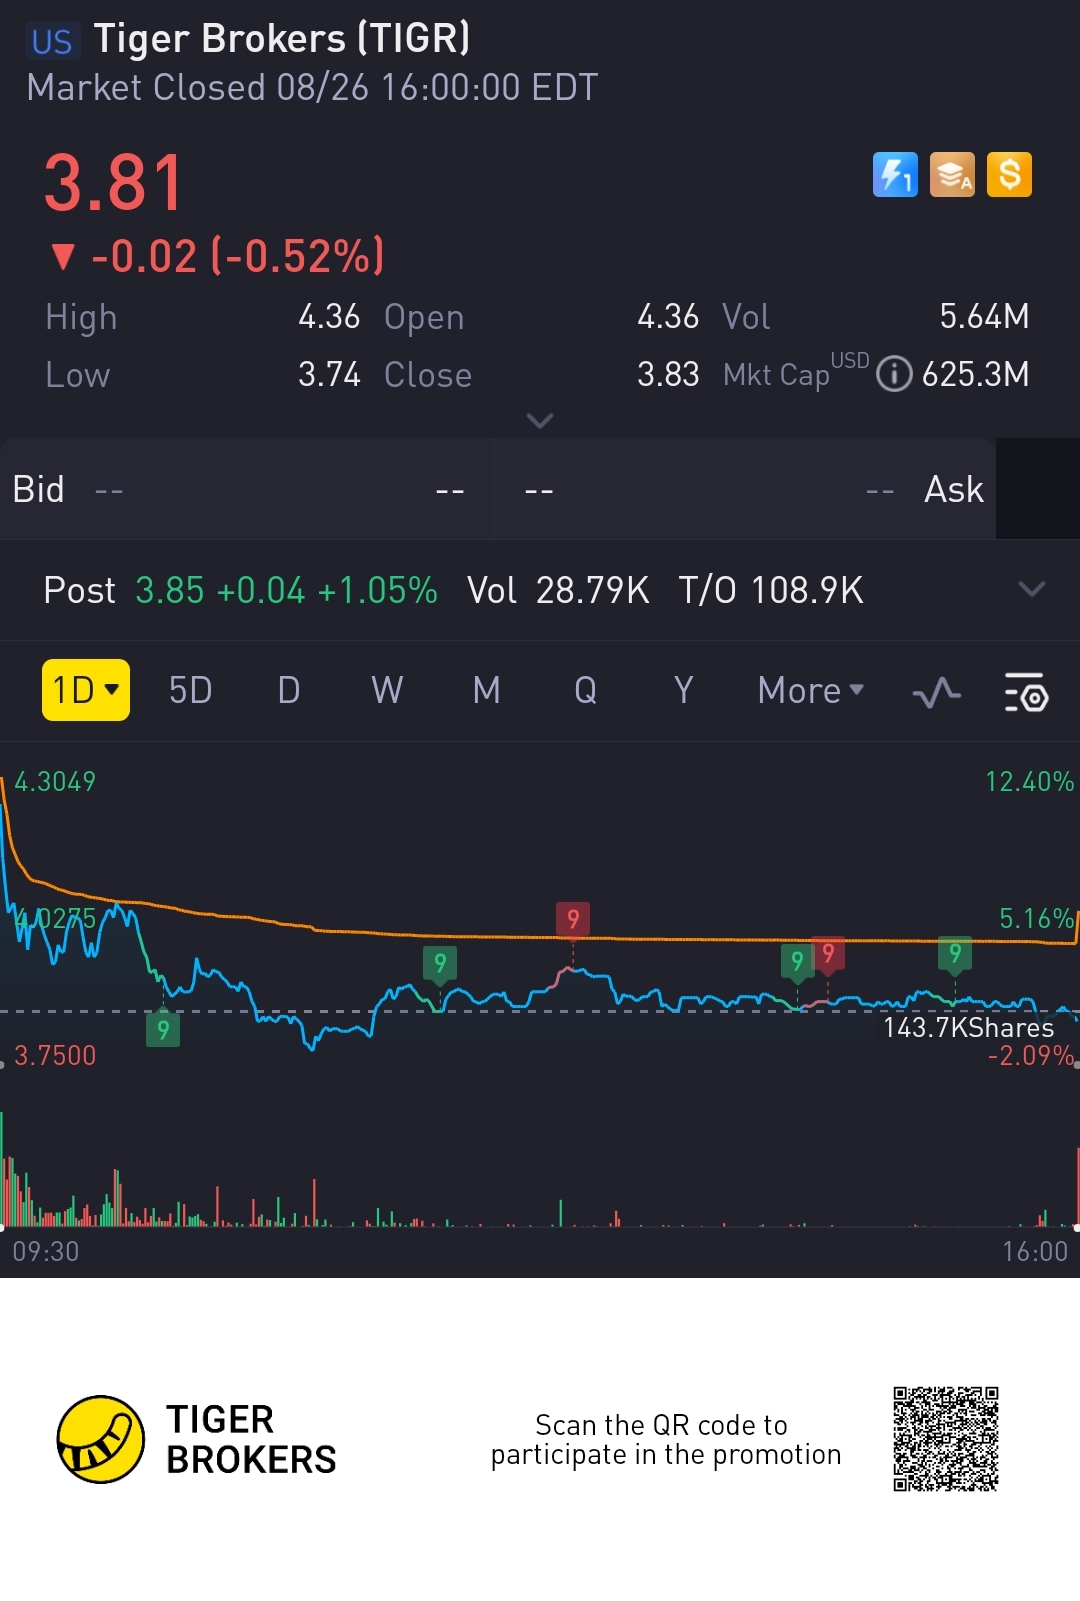Viewport: 1080px width, 1601px height.
Task: Open the chart indicator waveform icon
Action: (x=937, y=692)
